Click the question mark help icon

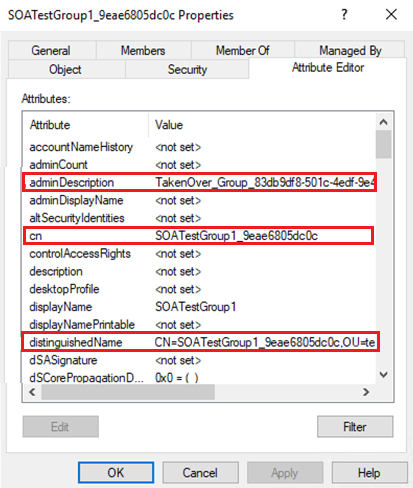345,14
